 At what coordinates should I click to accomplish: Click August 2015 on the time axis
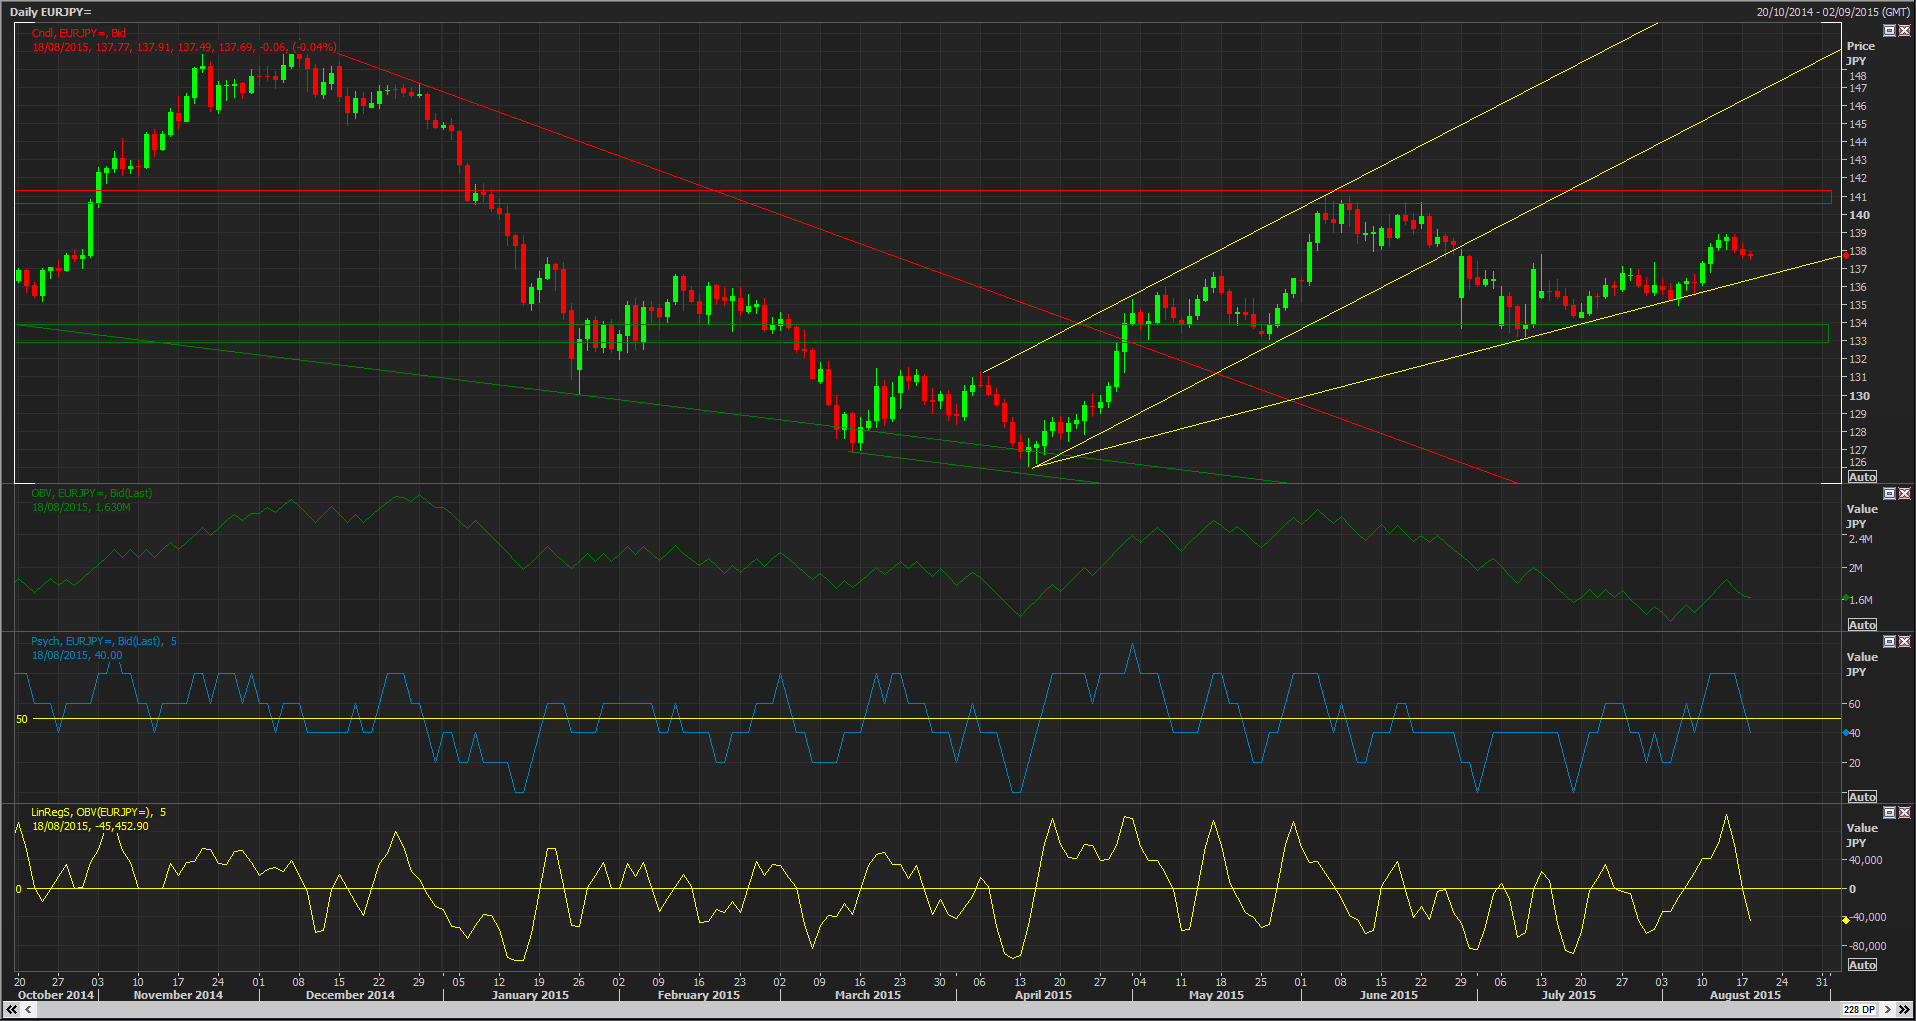pyautogui.click(x=1745, y=995)
